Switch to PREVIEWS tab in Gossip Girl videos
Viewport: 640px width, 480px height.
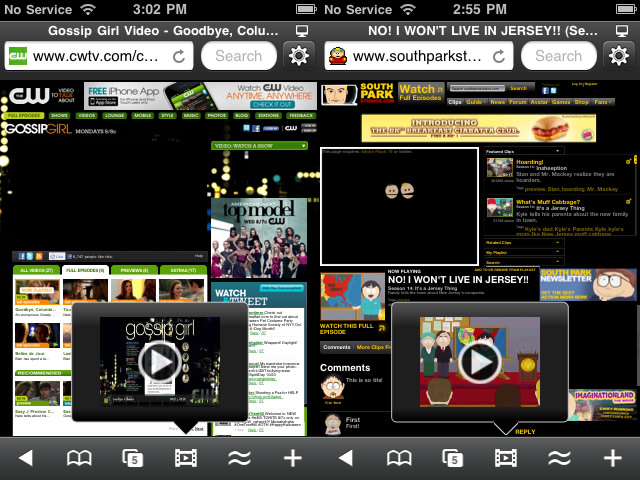coord(134,270)
